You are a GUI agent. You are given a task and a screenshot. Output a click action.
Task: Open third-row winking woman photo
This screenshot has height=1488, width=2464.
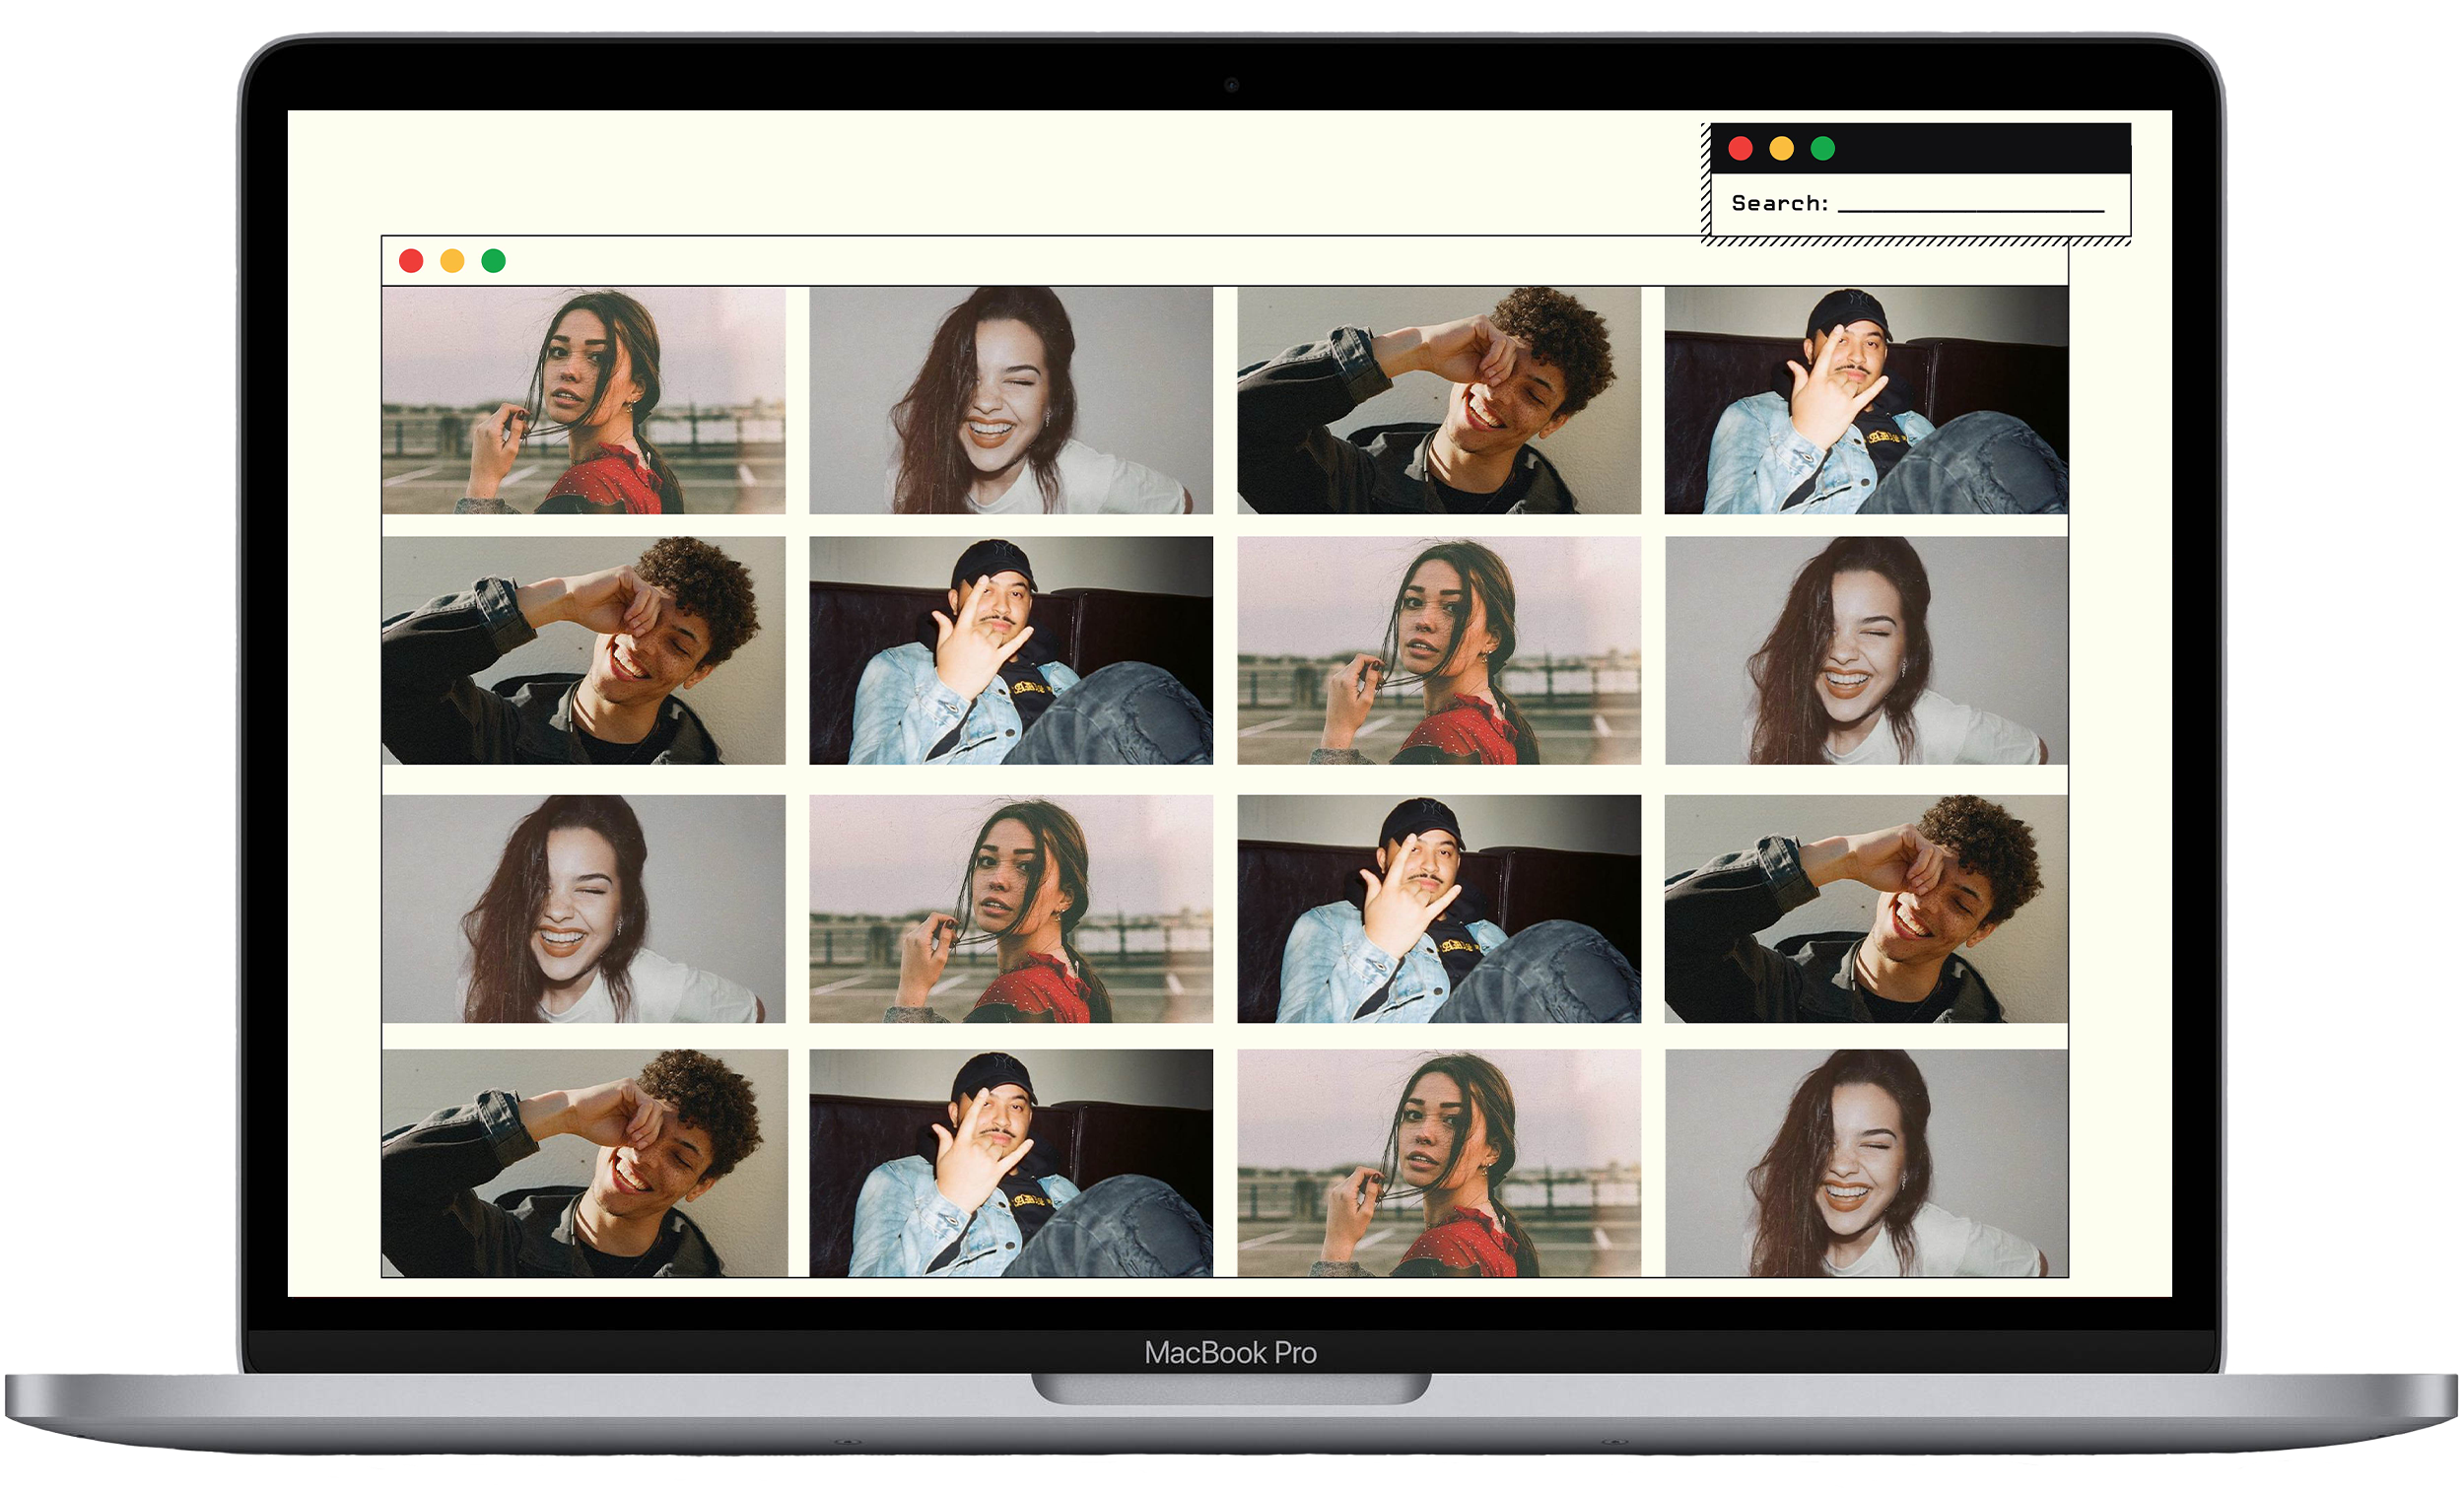click(583, 908)
